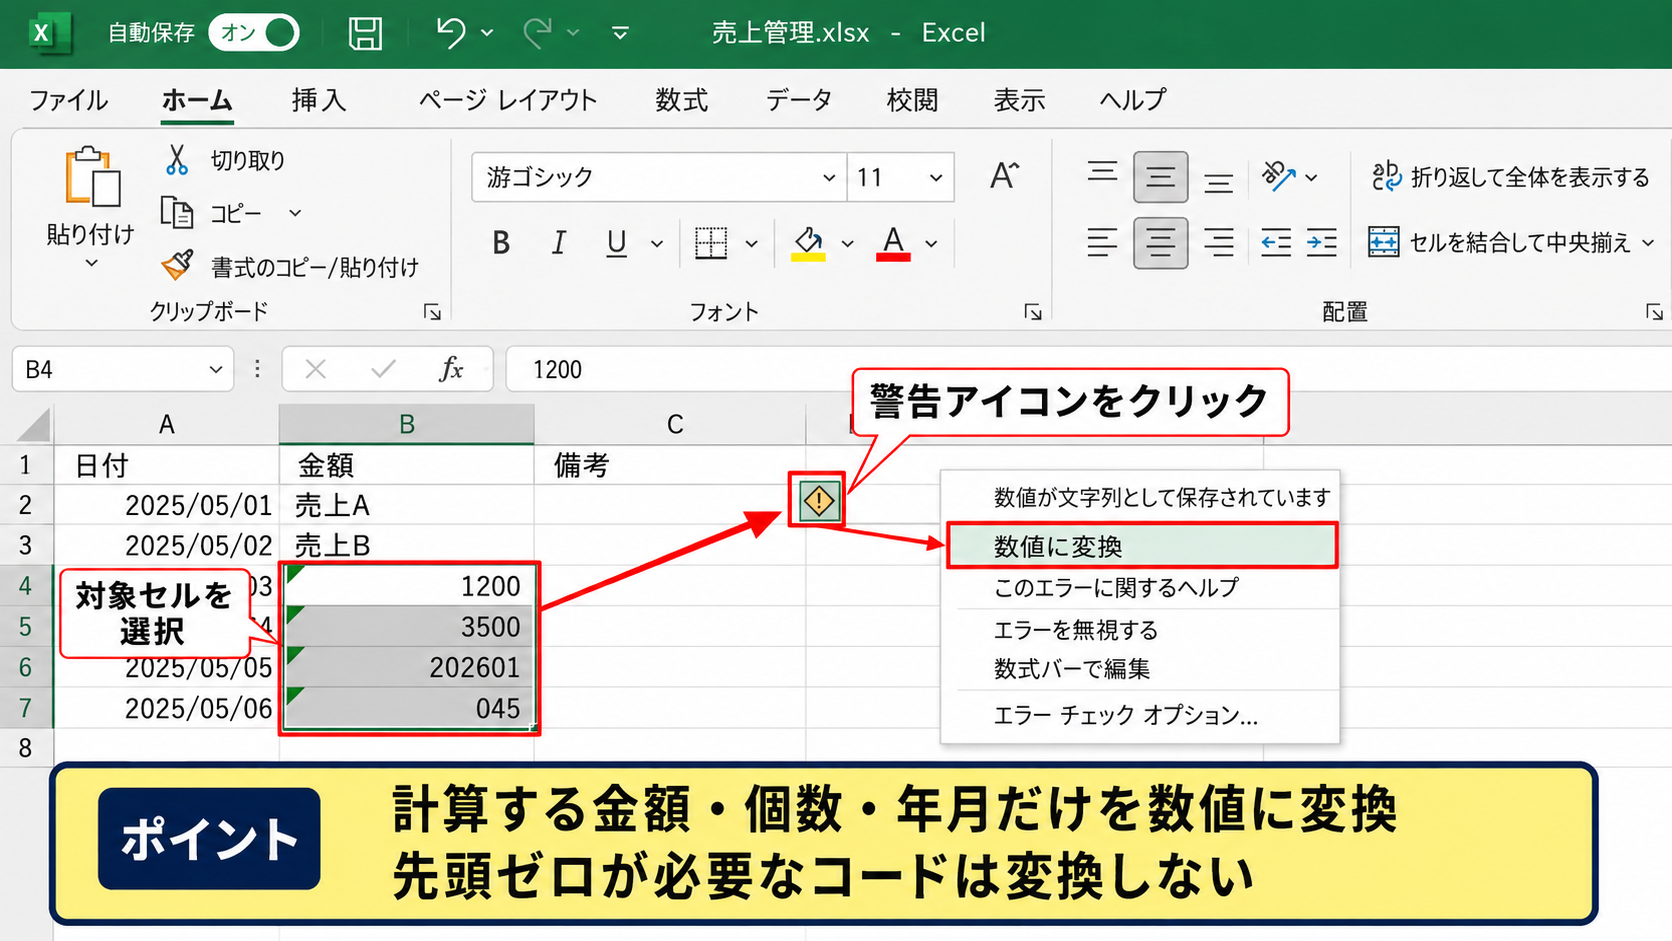Viewport: 1672px width, 941px height.
Task: Switch to the 数式 tab
Action: (682, 100)
